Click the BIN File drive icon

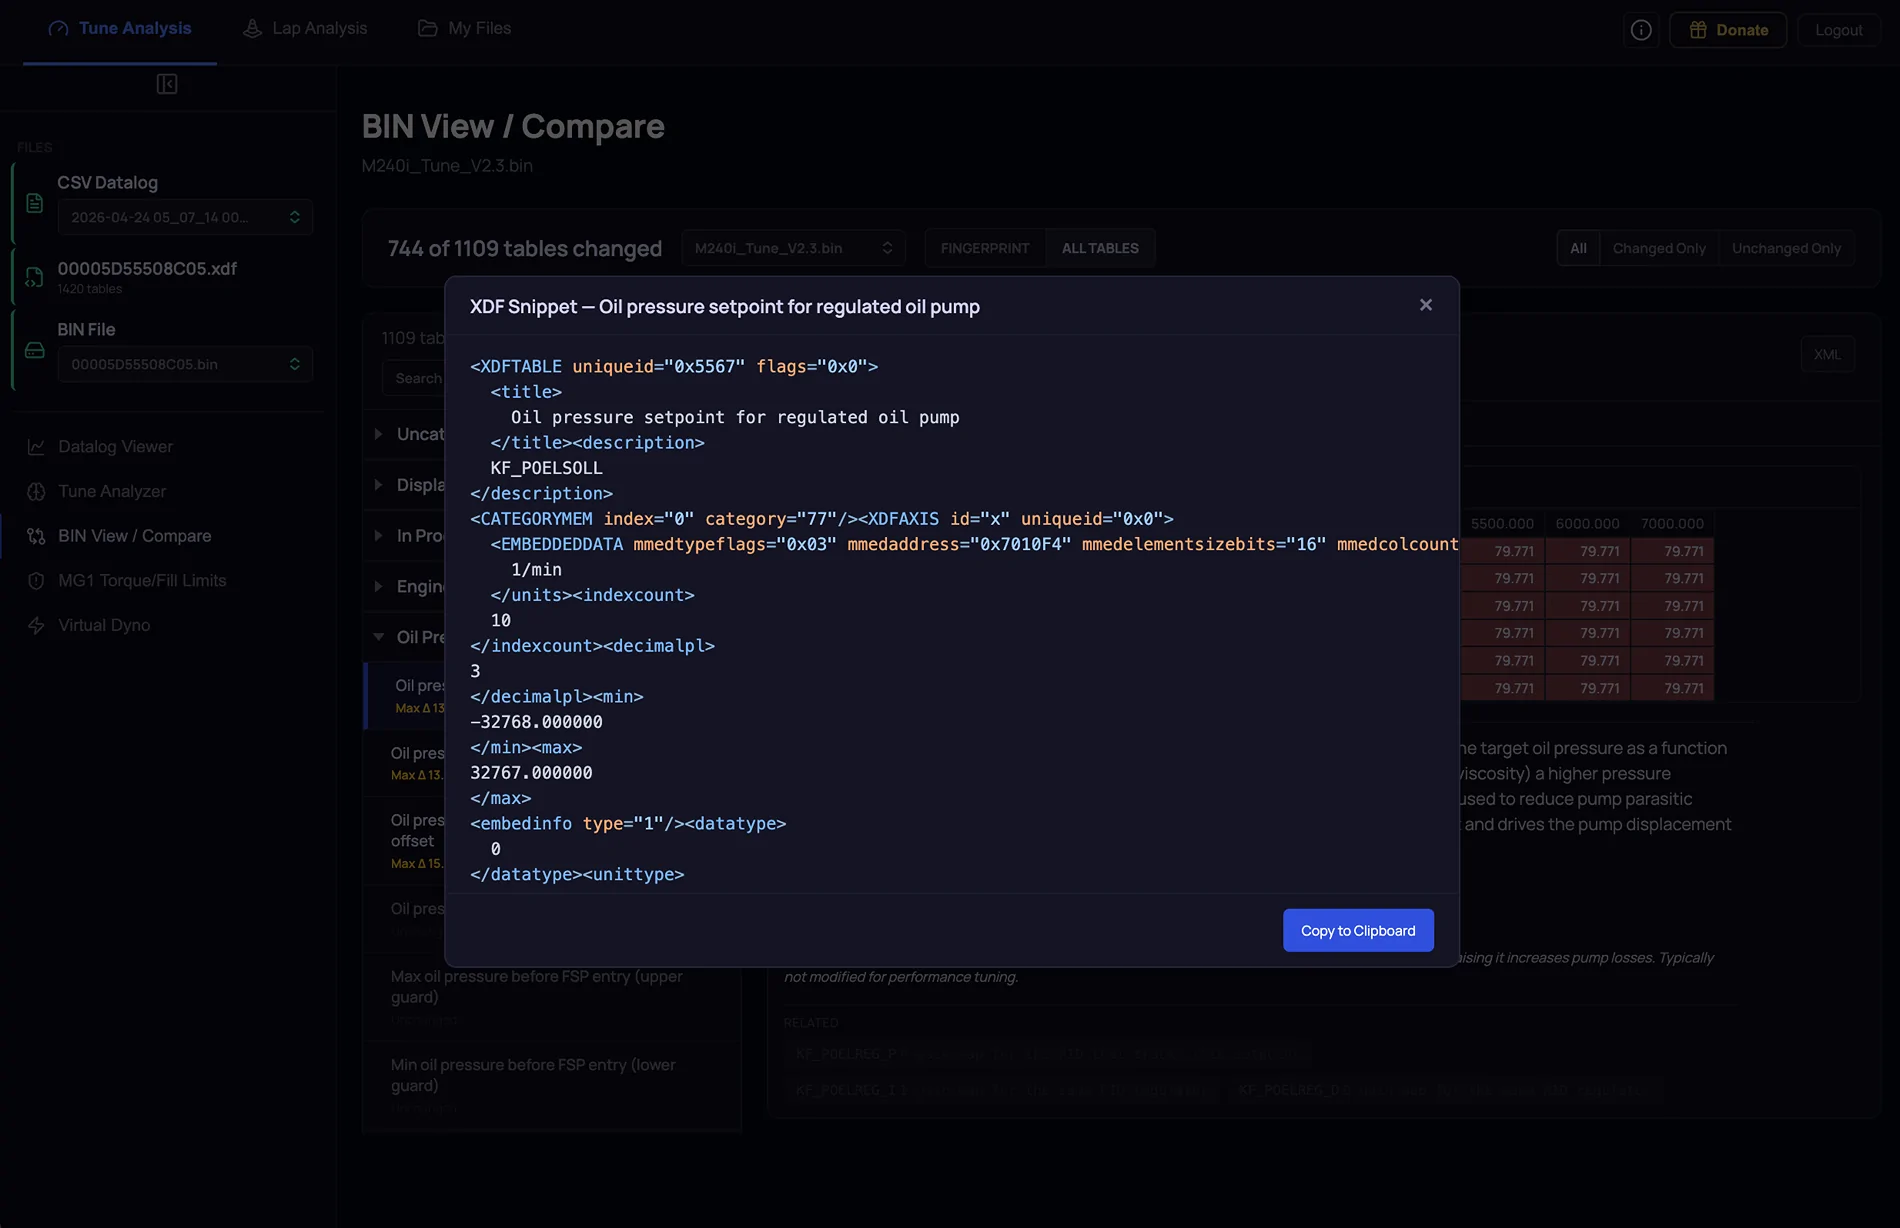pyautogui.click(x=35, y=350)
